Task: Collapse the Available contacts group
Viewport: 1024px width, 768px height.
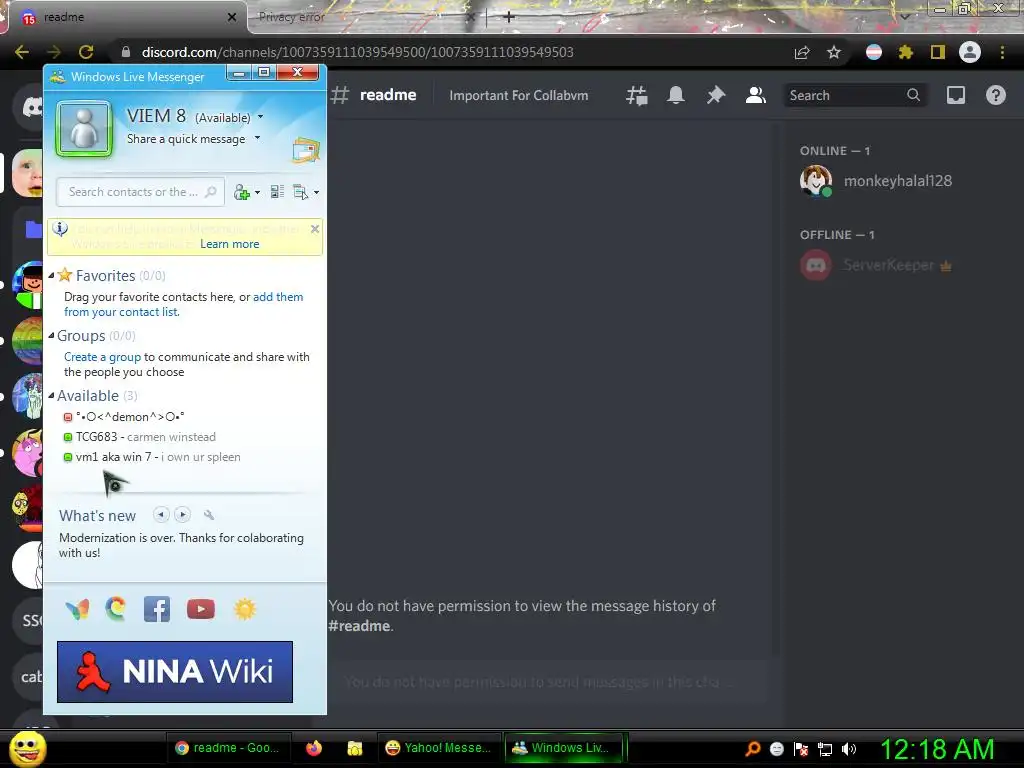Action: [x=52, y=396]
